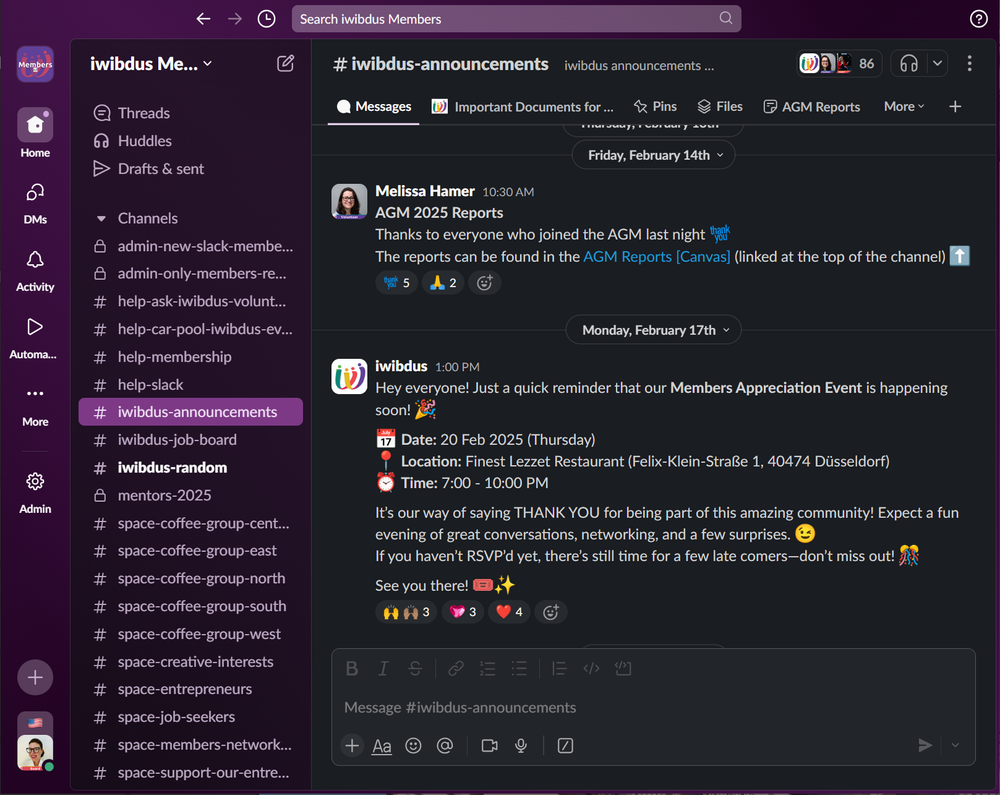The image size is (1000, 795).
Task: Insert ordered list in composer
Action: (x=487, y=668)
